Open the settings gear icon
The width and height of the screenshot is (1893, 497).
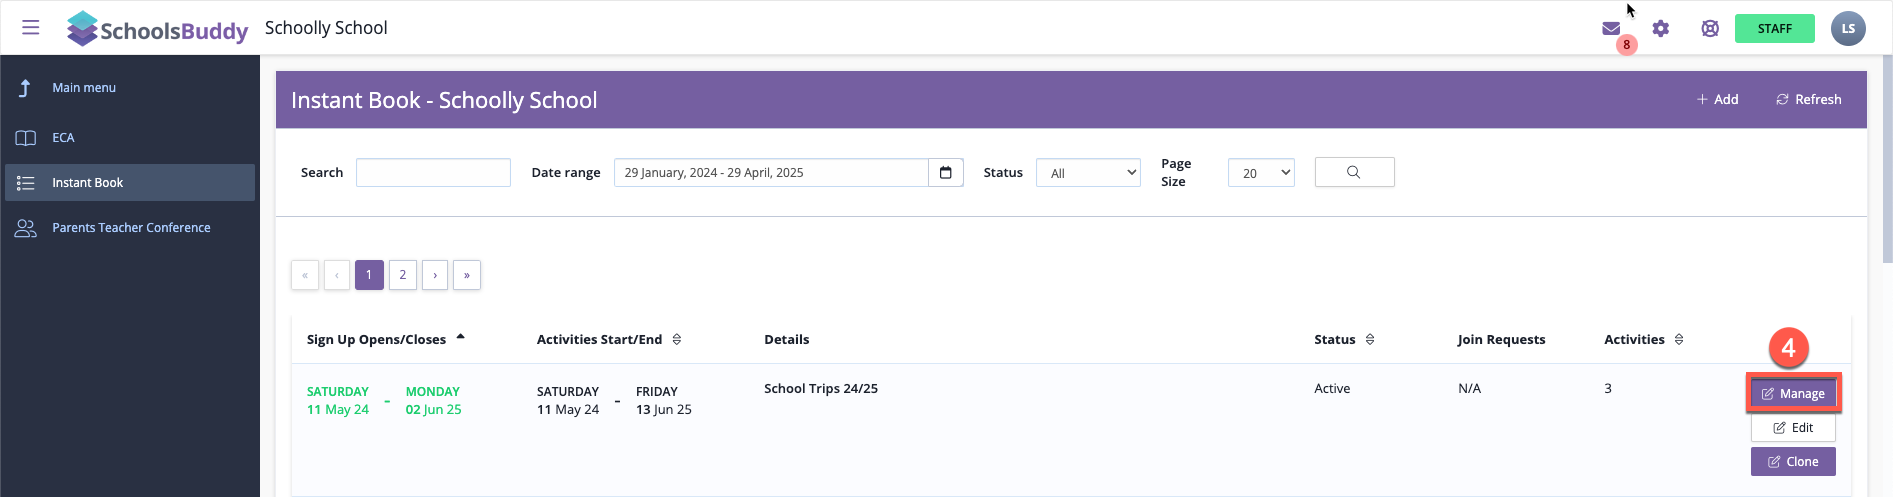click(x=1660, y=28)
